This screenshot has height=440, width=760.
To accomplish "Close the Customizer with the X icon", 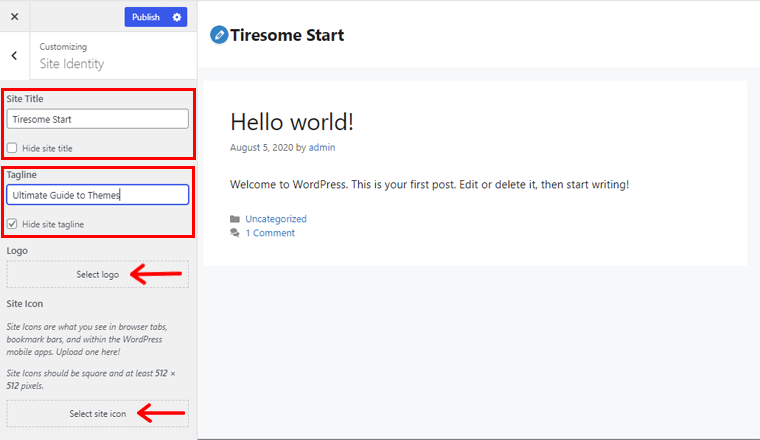I will [x=14, y=17].
